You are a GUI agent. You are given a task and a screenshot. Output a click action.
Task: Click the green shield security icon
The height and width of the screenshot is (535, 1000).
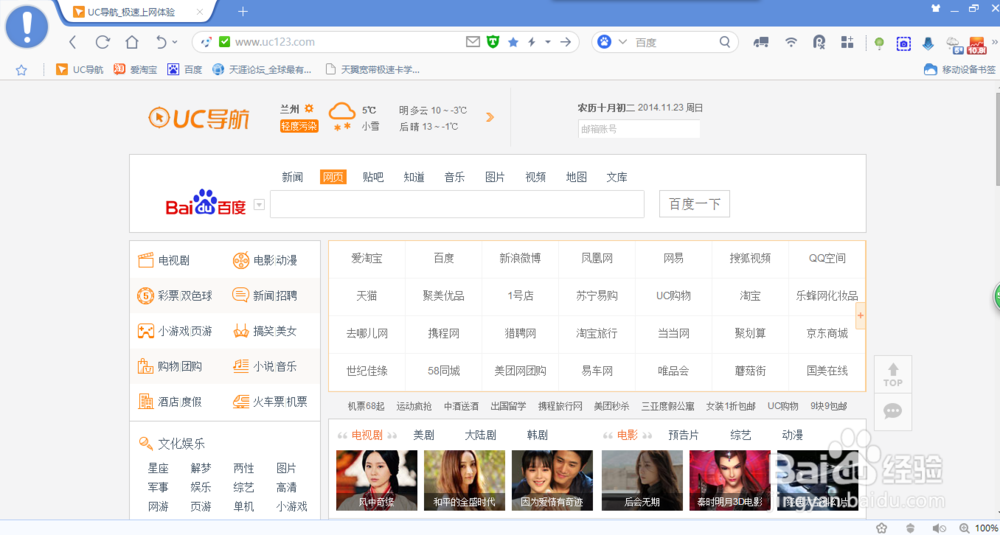[492, 42]
